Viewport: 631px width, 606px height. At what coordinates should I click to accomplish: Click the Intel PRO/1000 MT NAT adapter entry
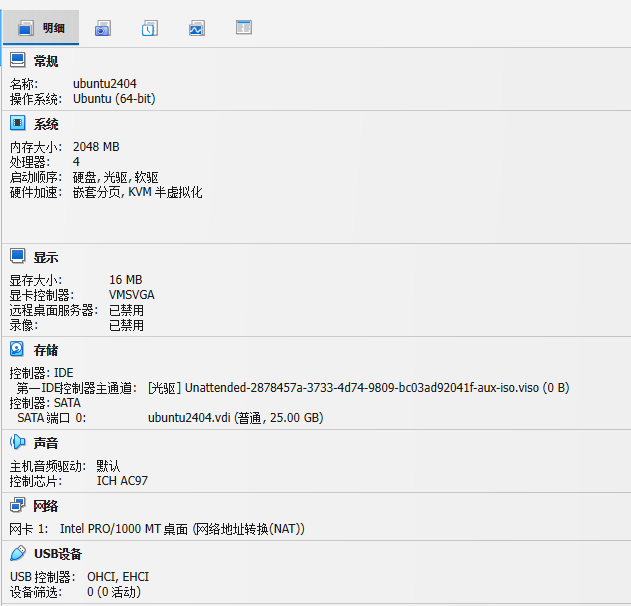[x=182, y=529]
